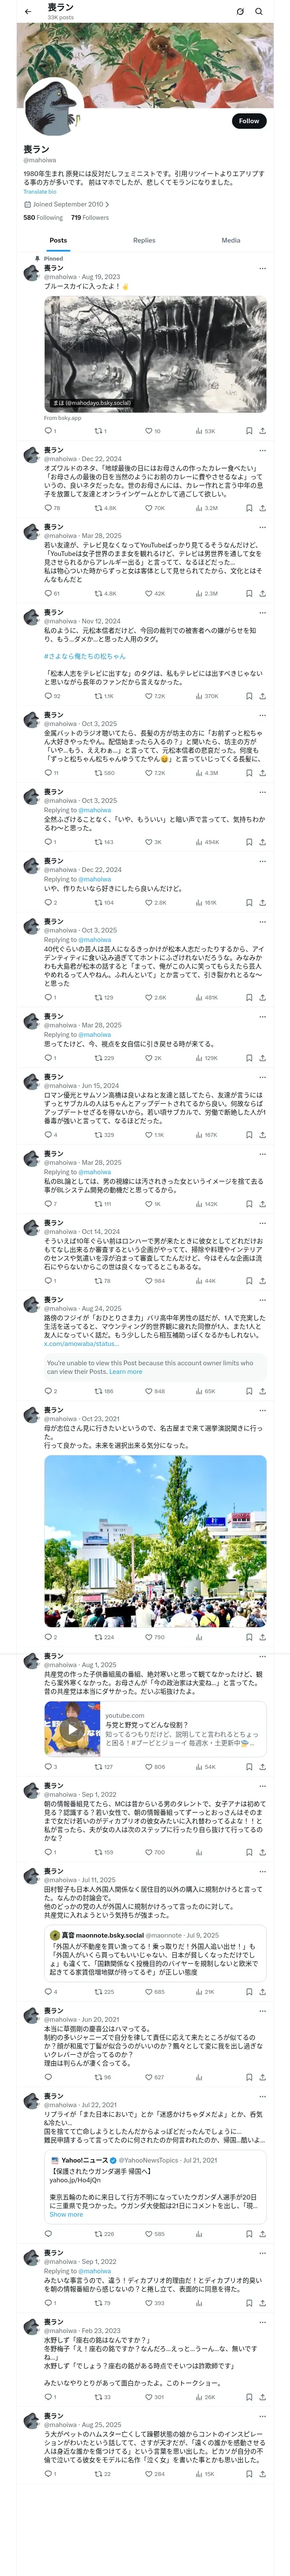This screenshot has width=290, height=2576.
Task: Open search from the profile header
Action: (x=259, y=12)
